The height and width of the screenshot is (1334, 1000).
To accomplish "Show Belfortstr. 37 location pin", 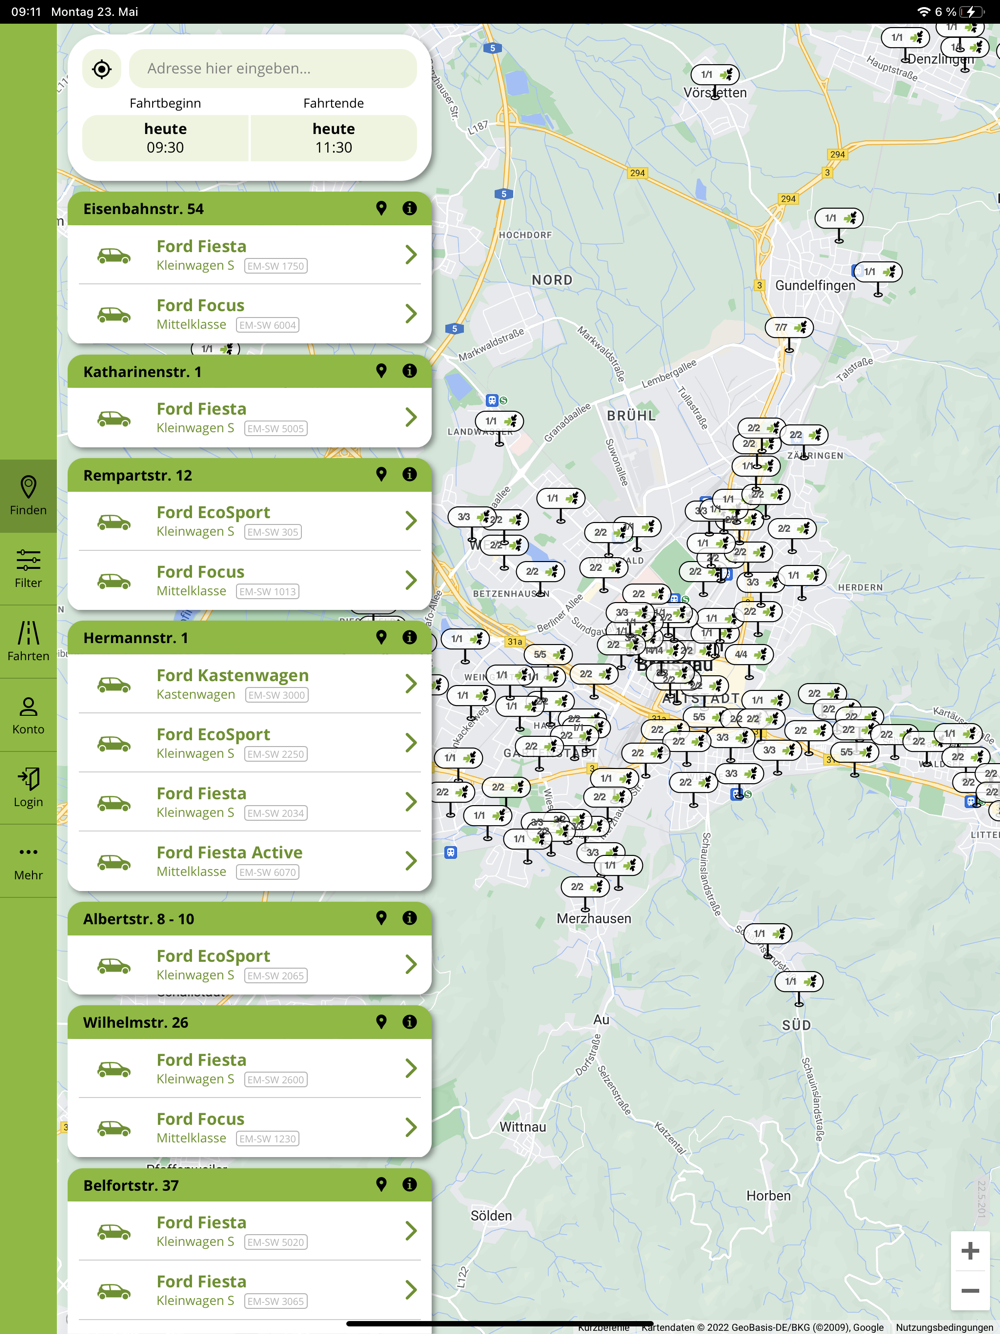I will [x=381, y=1184].
